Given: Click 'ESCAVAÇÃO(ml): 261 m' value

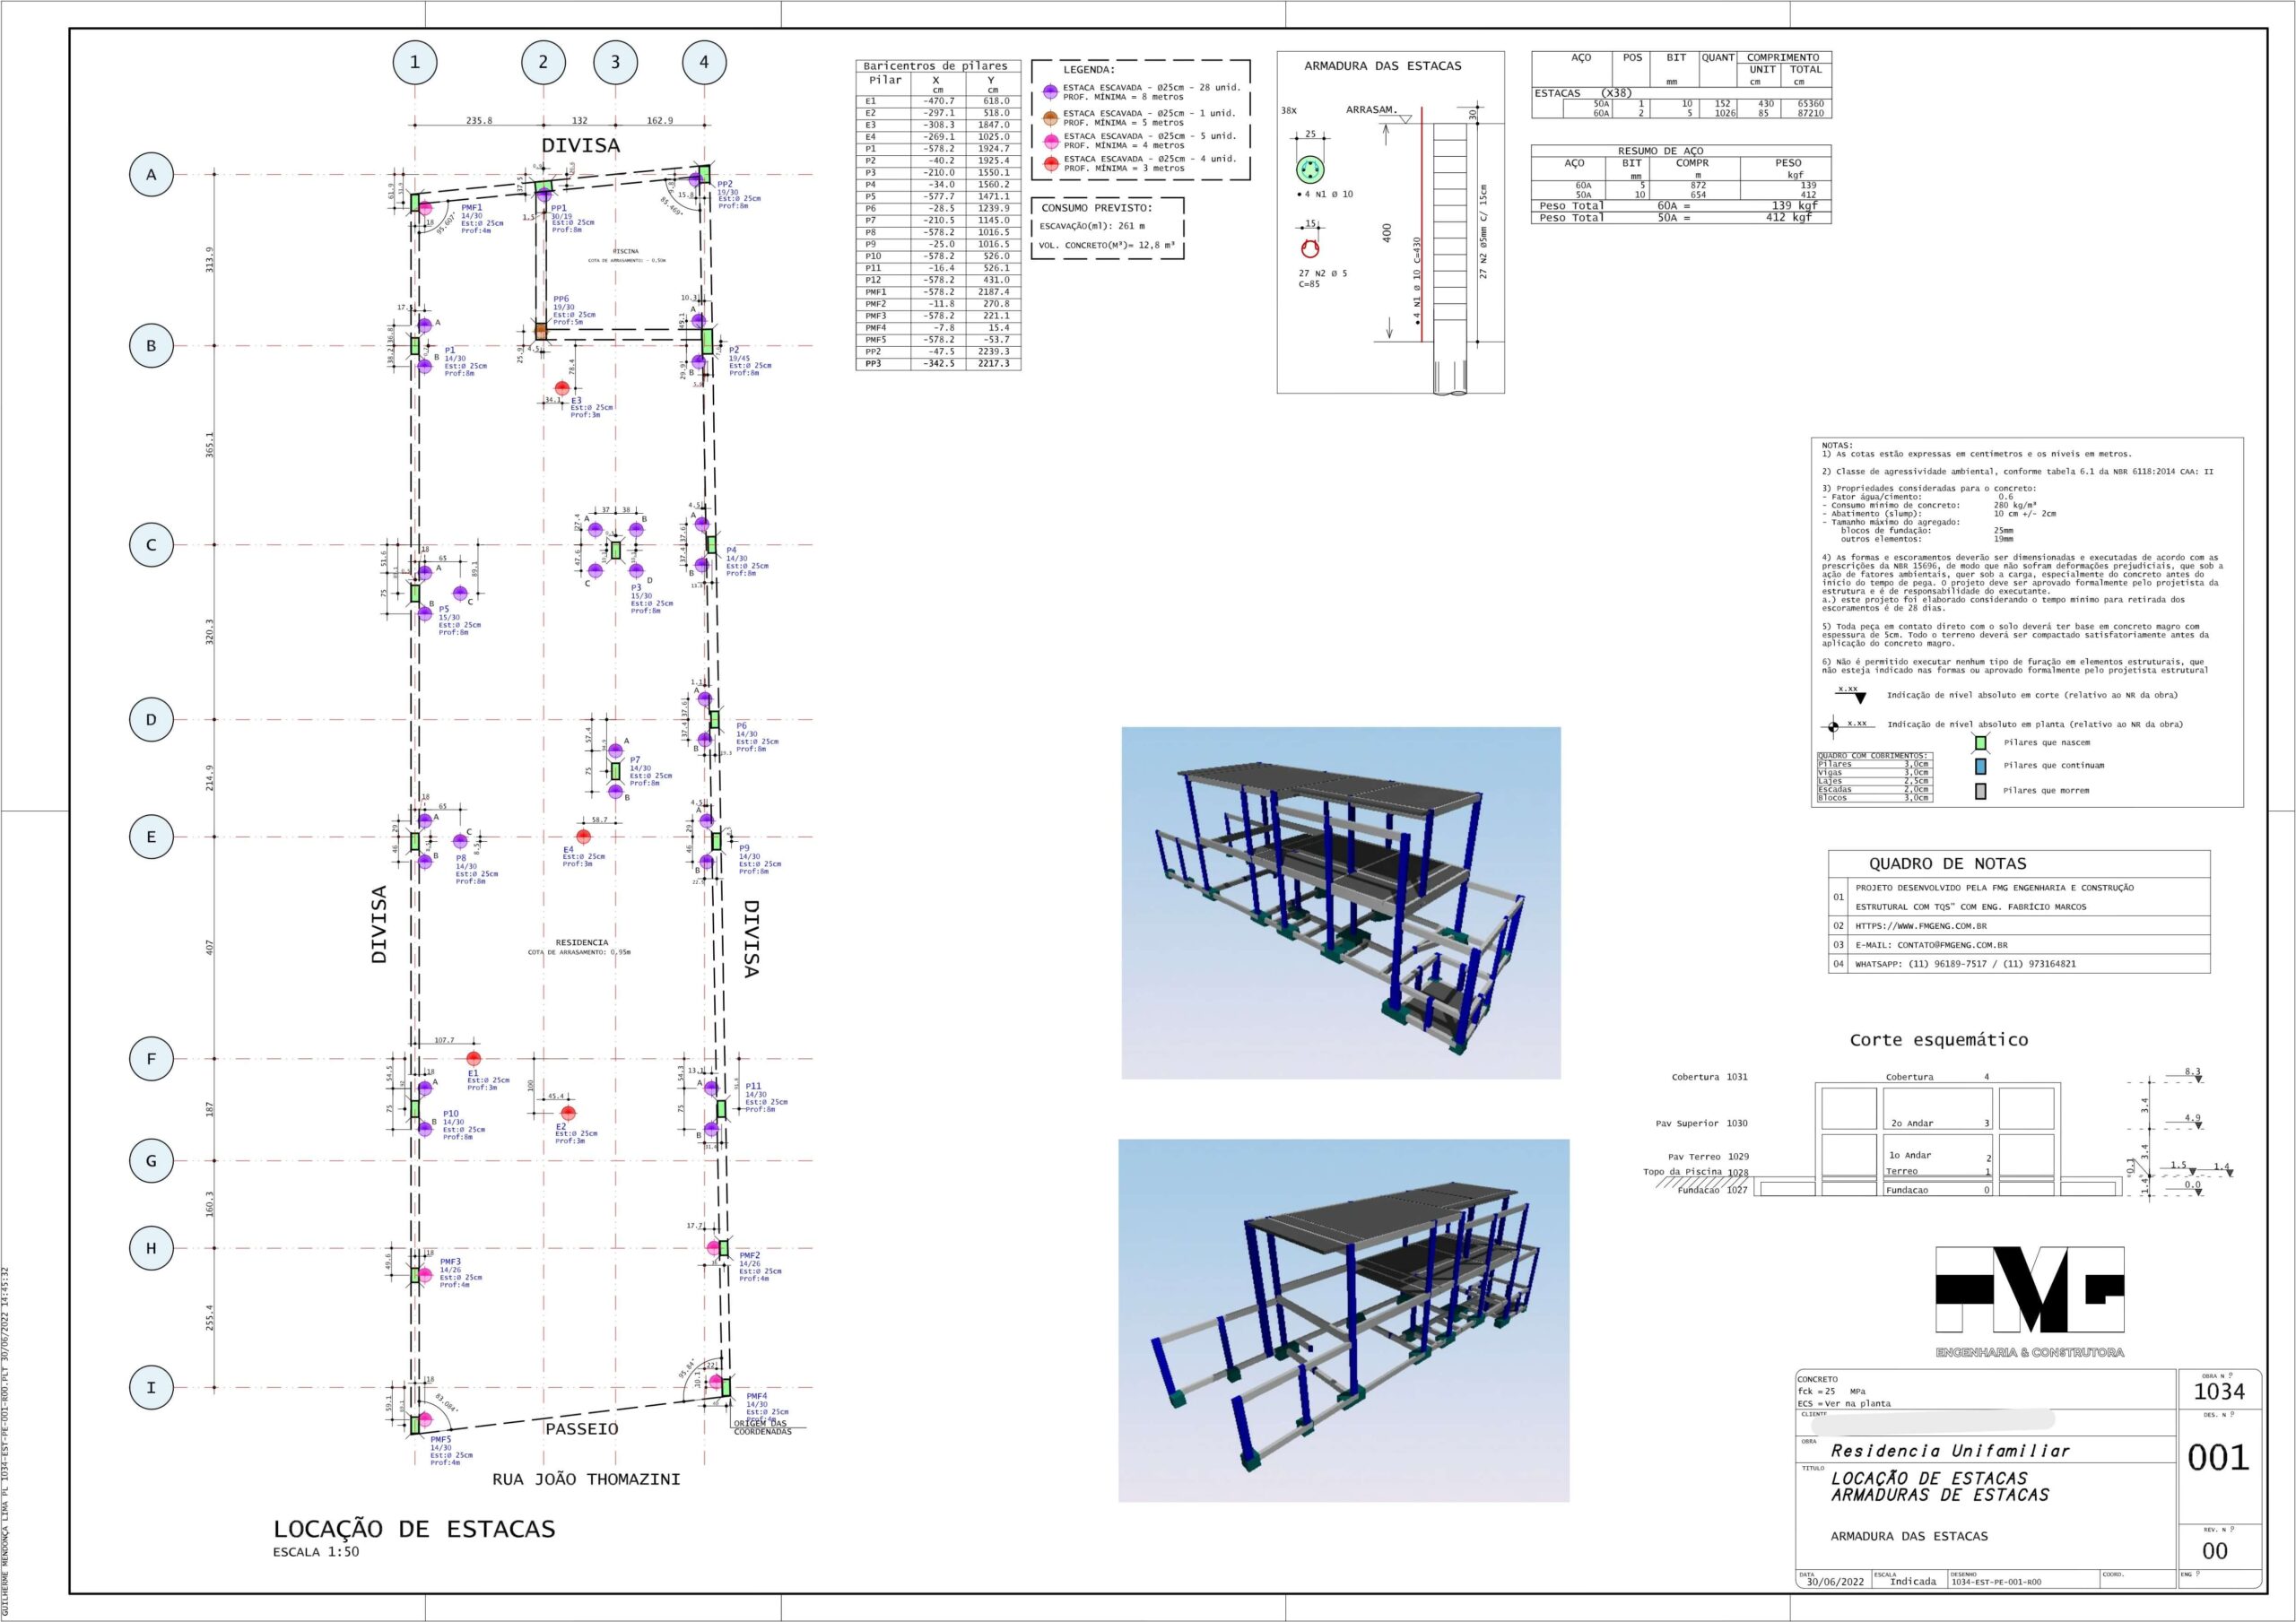Looking at the screenshot, I should click(1092, 226).
